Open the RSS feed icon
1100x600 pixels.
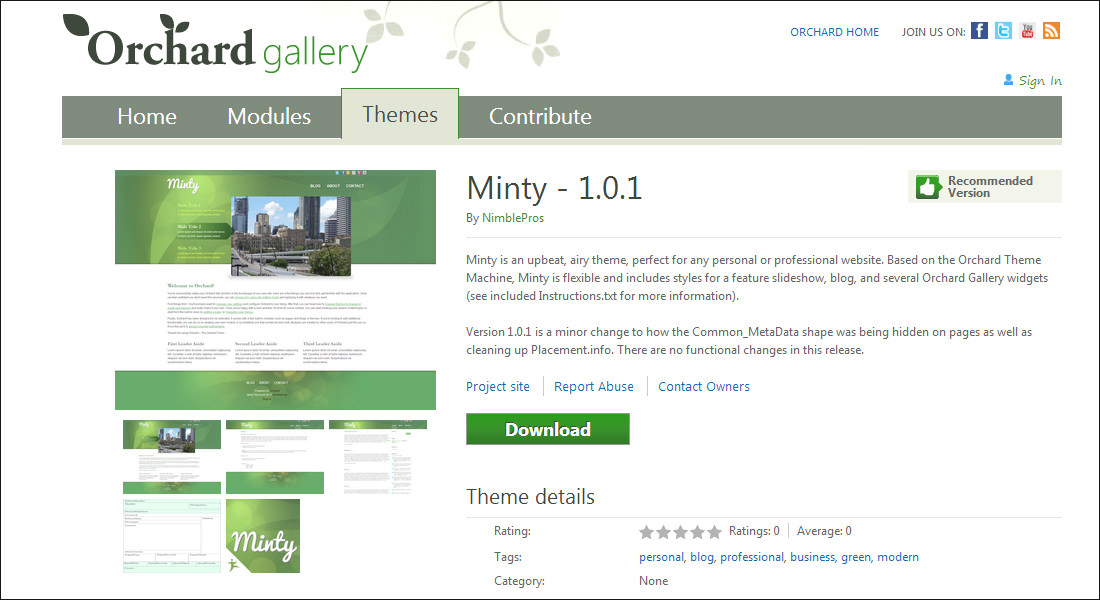[x=1051, y=31]
